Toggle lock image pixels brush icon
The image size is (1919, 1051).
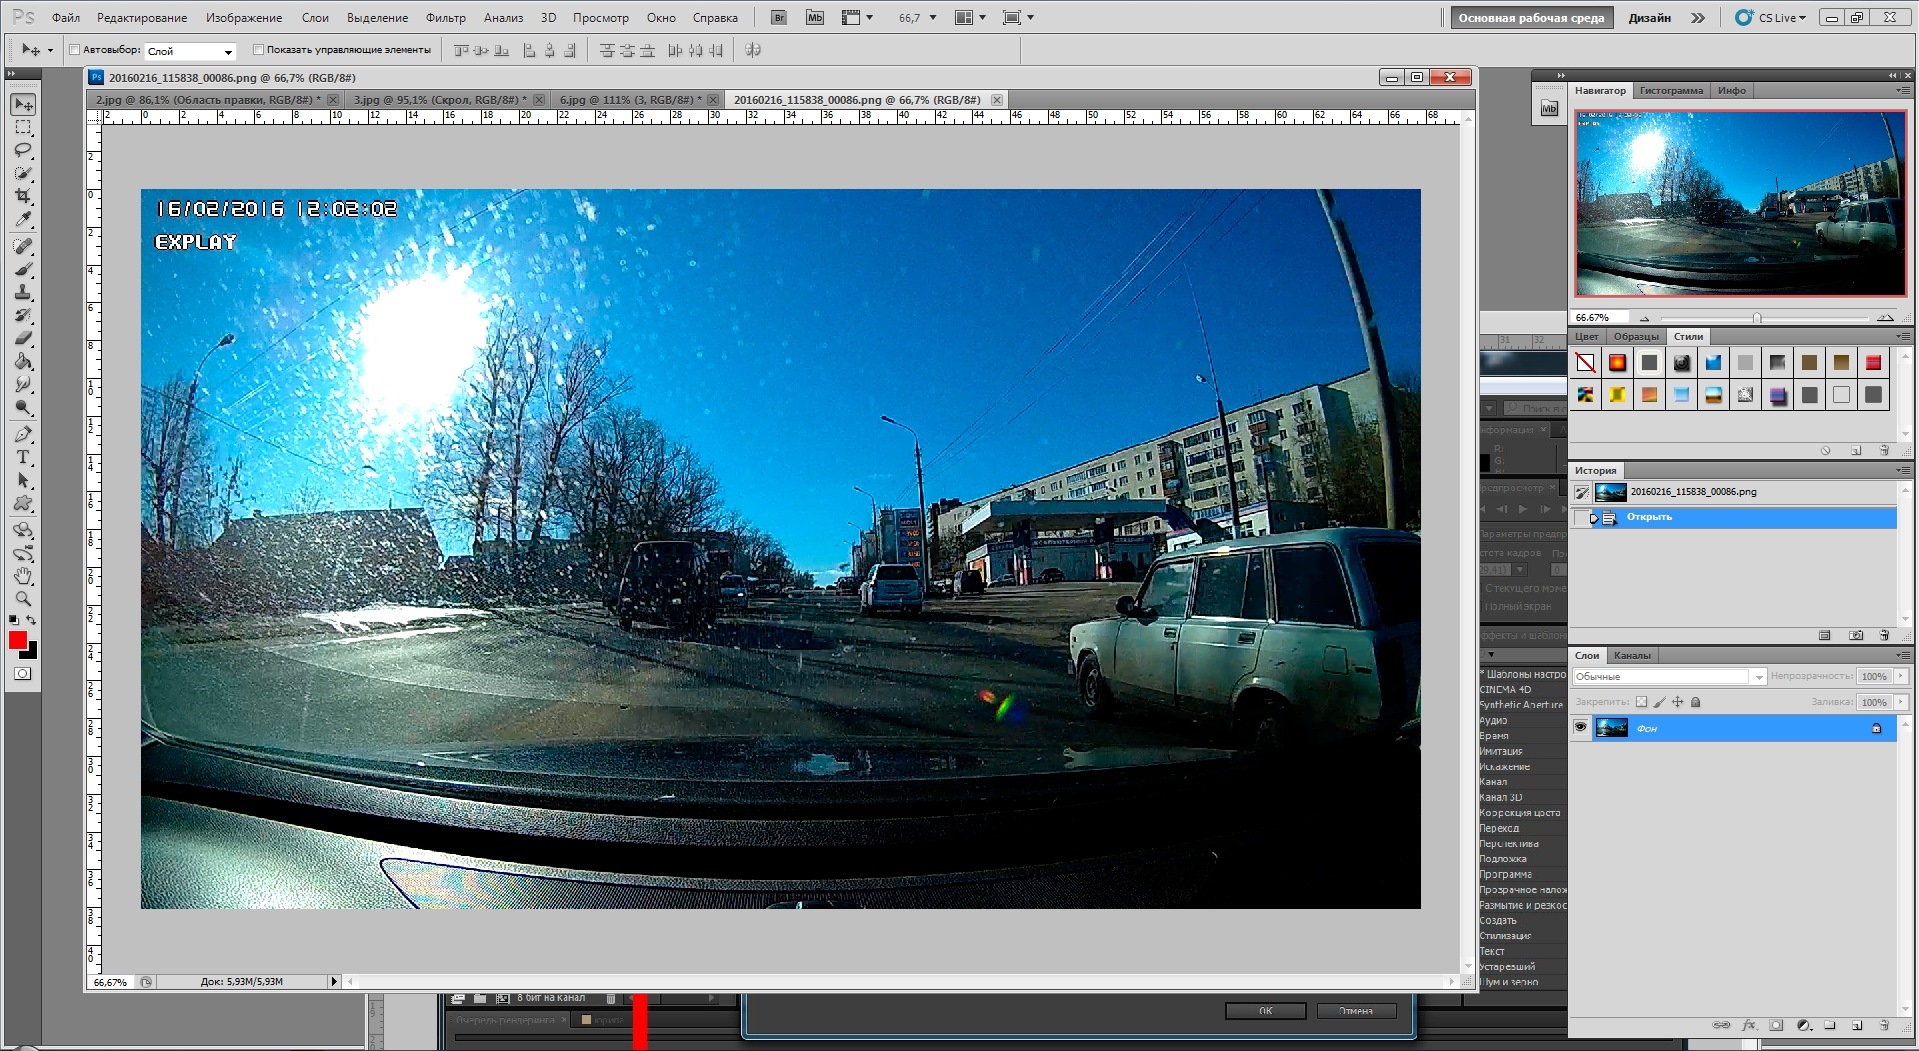click(1659, 702)
